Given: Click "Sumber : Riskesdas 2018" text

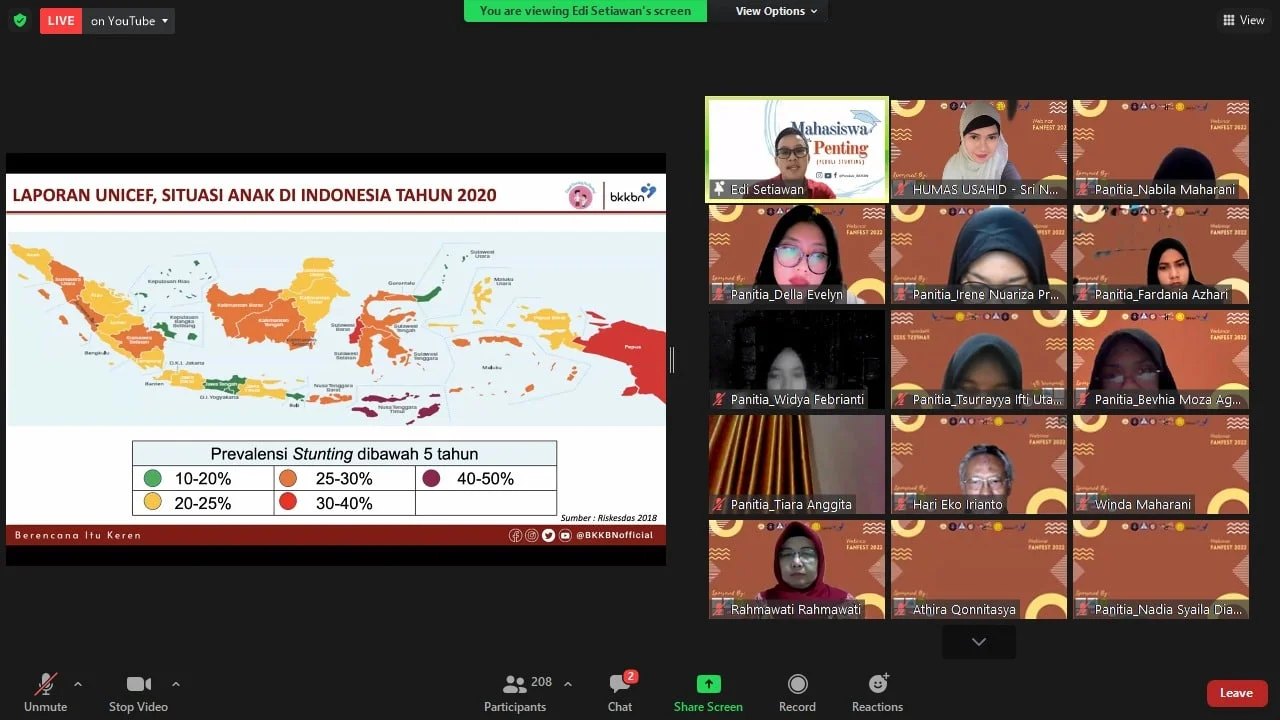Looking at the screenshot, I should click(x=609, y=517).
